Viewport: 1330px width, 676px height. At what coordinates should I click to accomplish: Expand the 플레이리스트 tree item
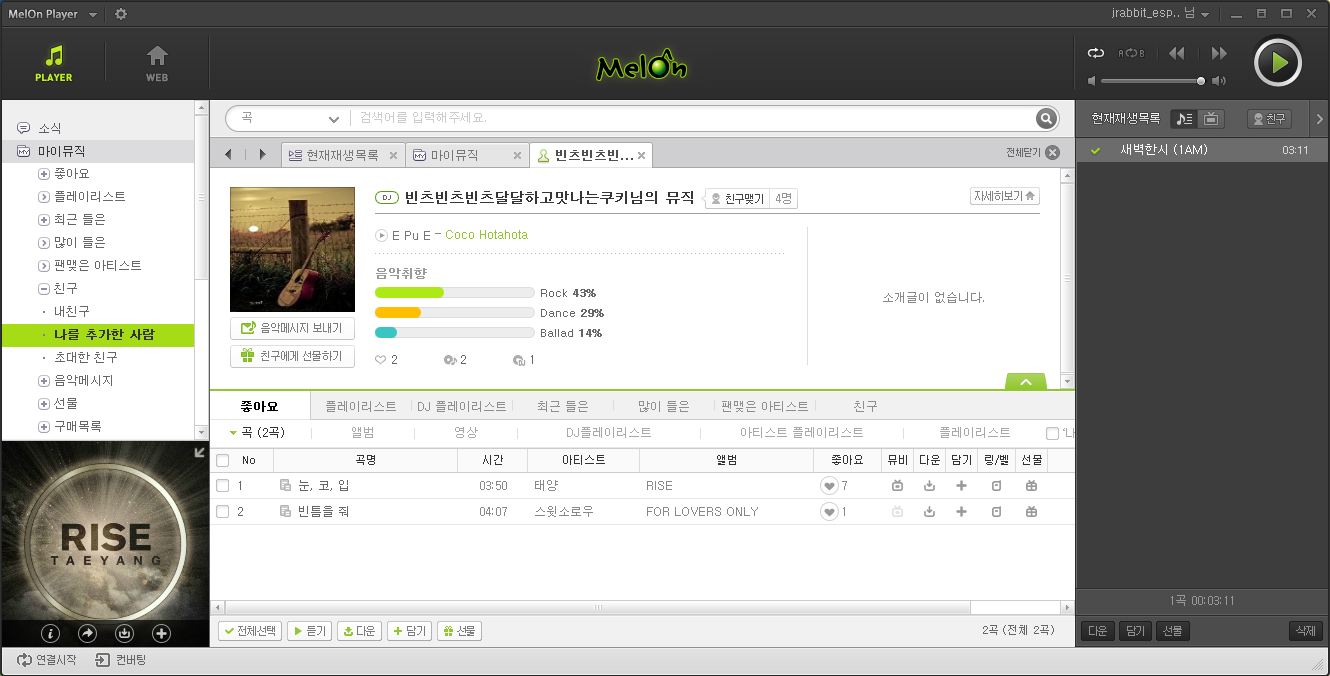pos(44,197)
